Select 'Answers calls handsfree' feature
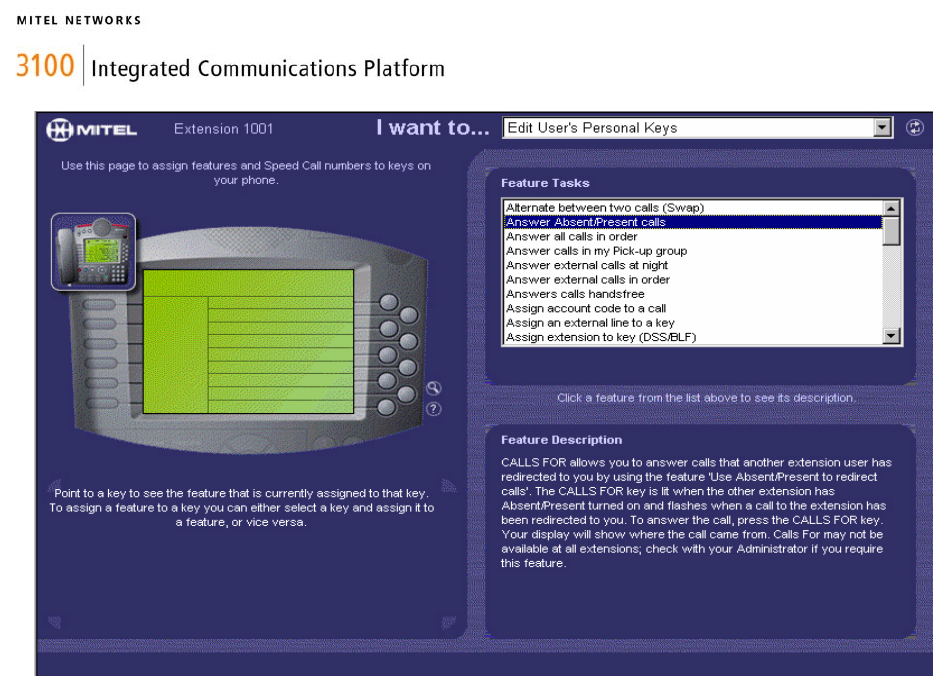 (x=693, y=293)
